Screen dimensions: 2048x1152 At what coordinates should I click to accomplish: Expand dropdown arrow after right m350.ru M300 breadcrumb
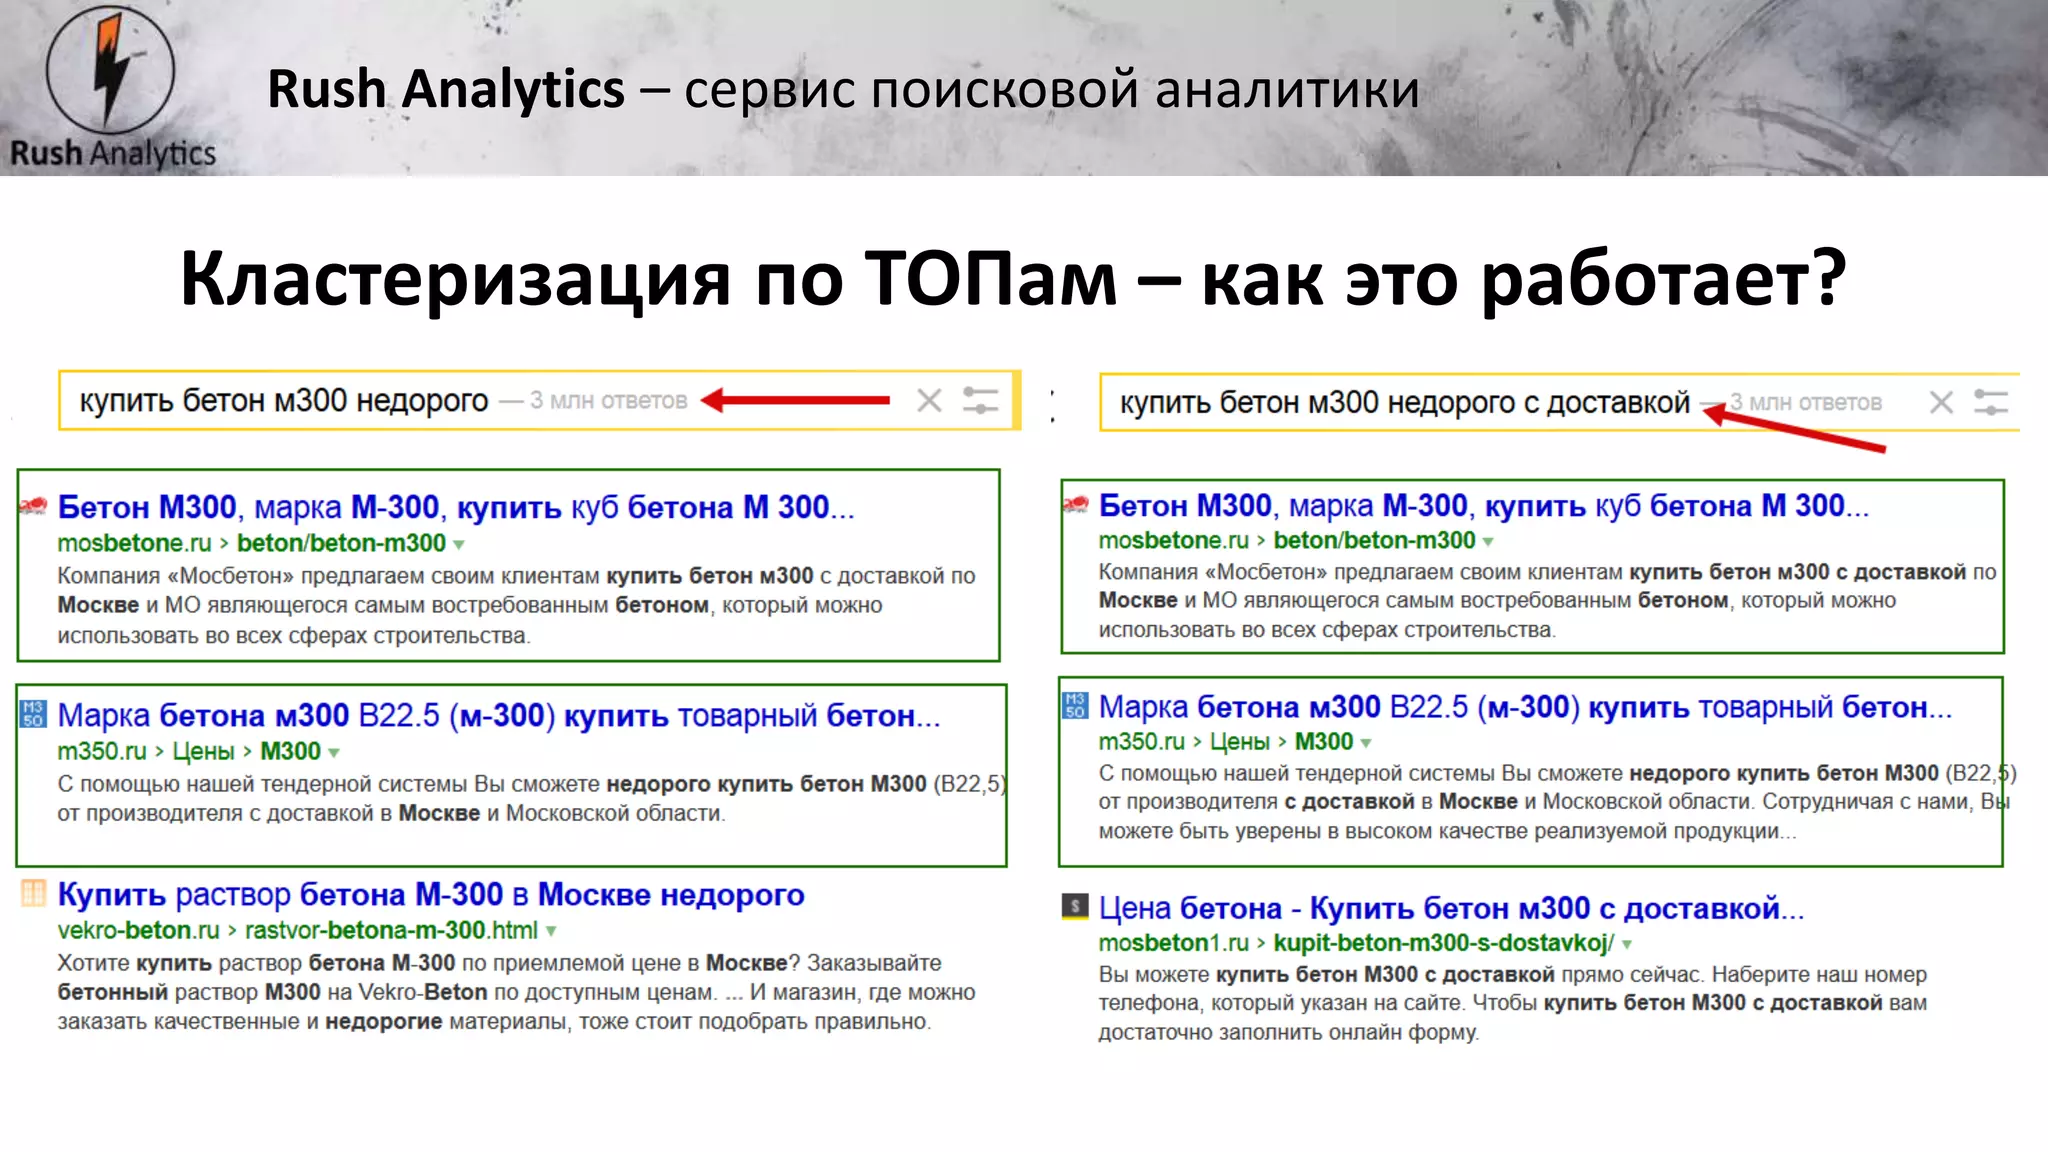1366,743
